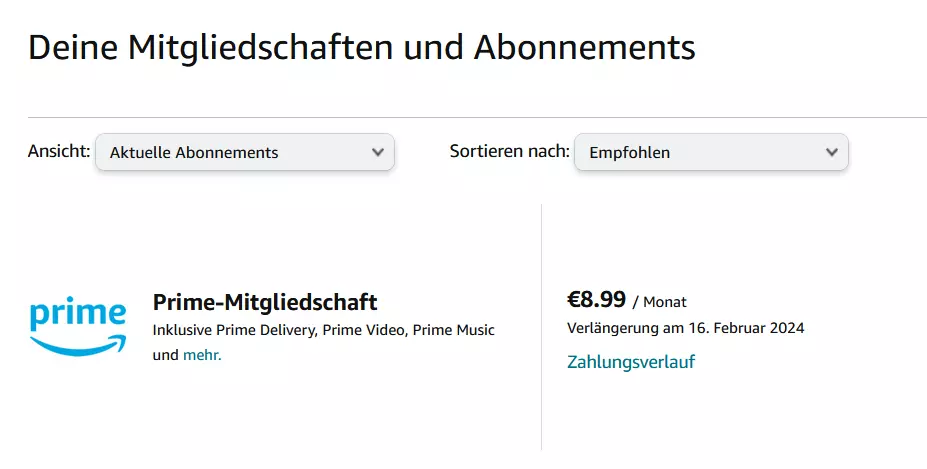927x469 pixels.
Task: Open the "Empfohlen" sort dropdown
Action: (711, 152)
